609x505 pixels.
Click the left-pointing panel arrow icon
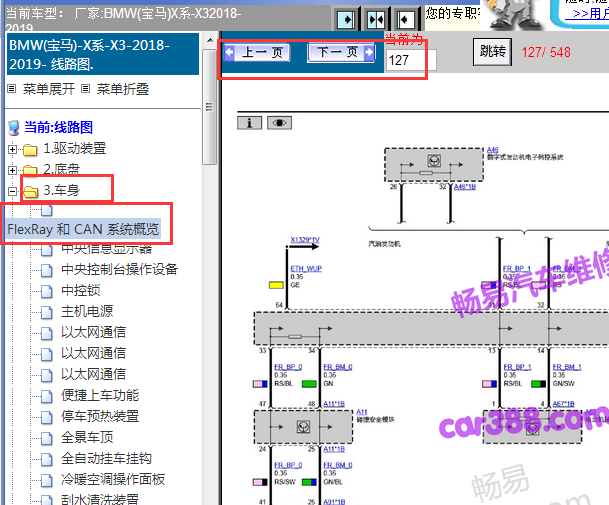[x=405, y=19]
